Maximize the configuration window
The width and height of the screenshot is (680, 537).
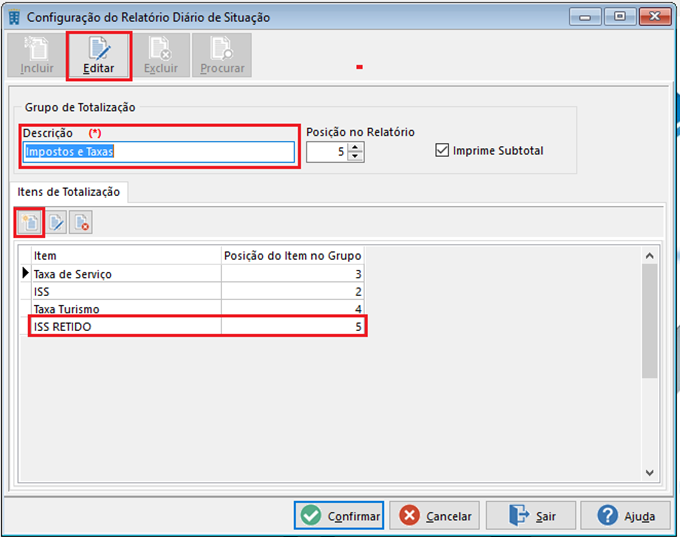tap(620, 17)
